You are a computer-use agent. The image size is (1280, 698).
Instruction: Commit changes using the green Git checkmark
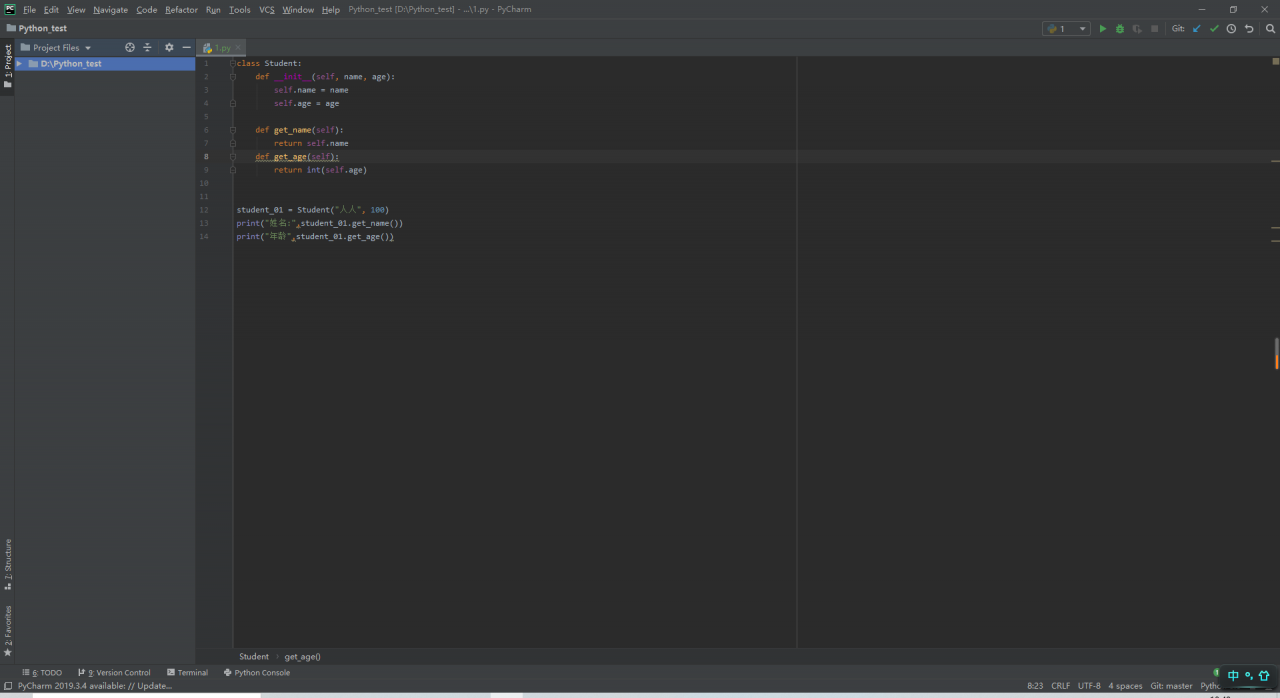click(x=1214, y=29)
